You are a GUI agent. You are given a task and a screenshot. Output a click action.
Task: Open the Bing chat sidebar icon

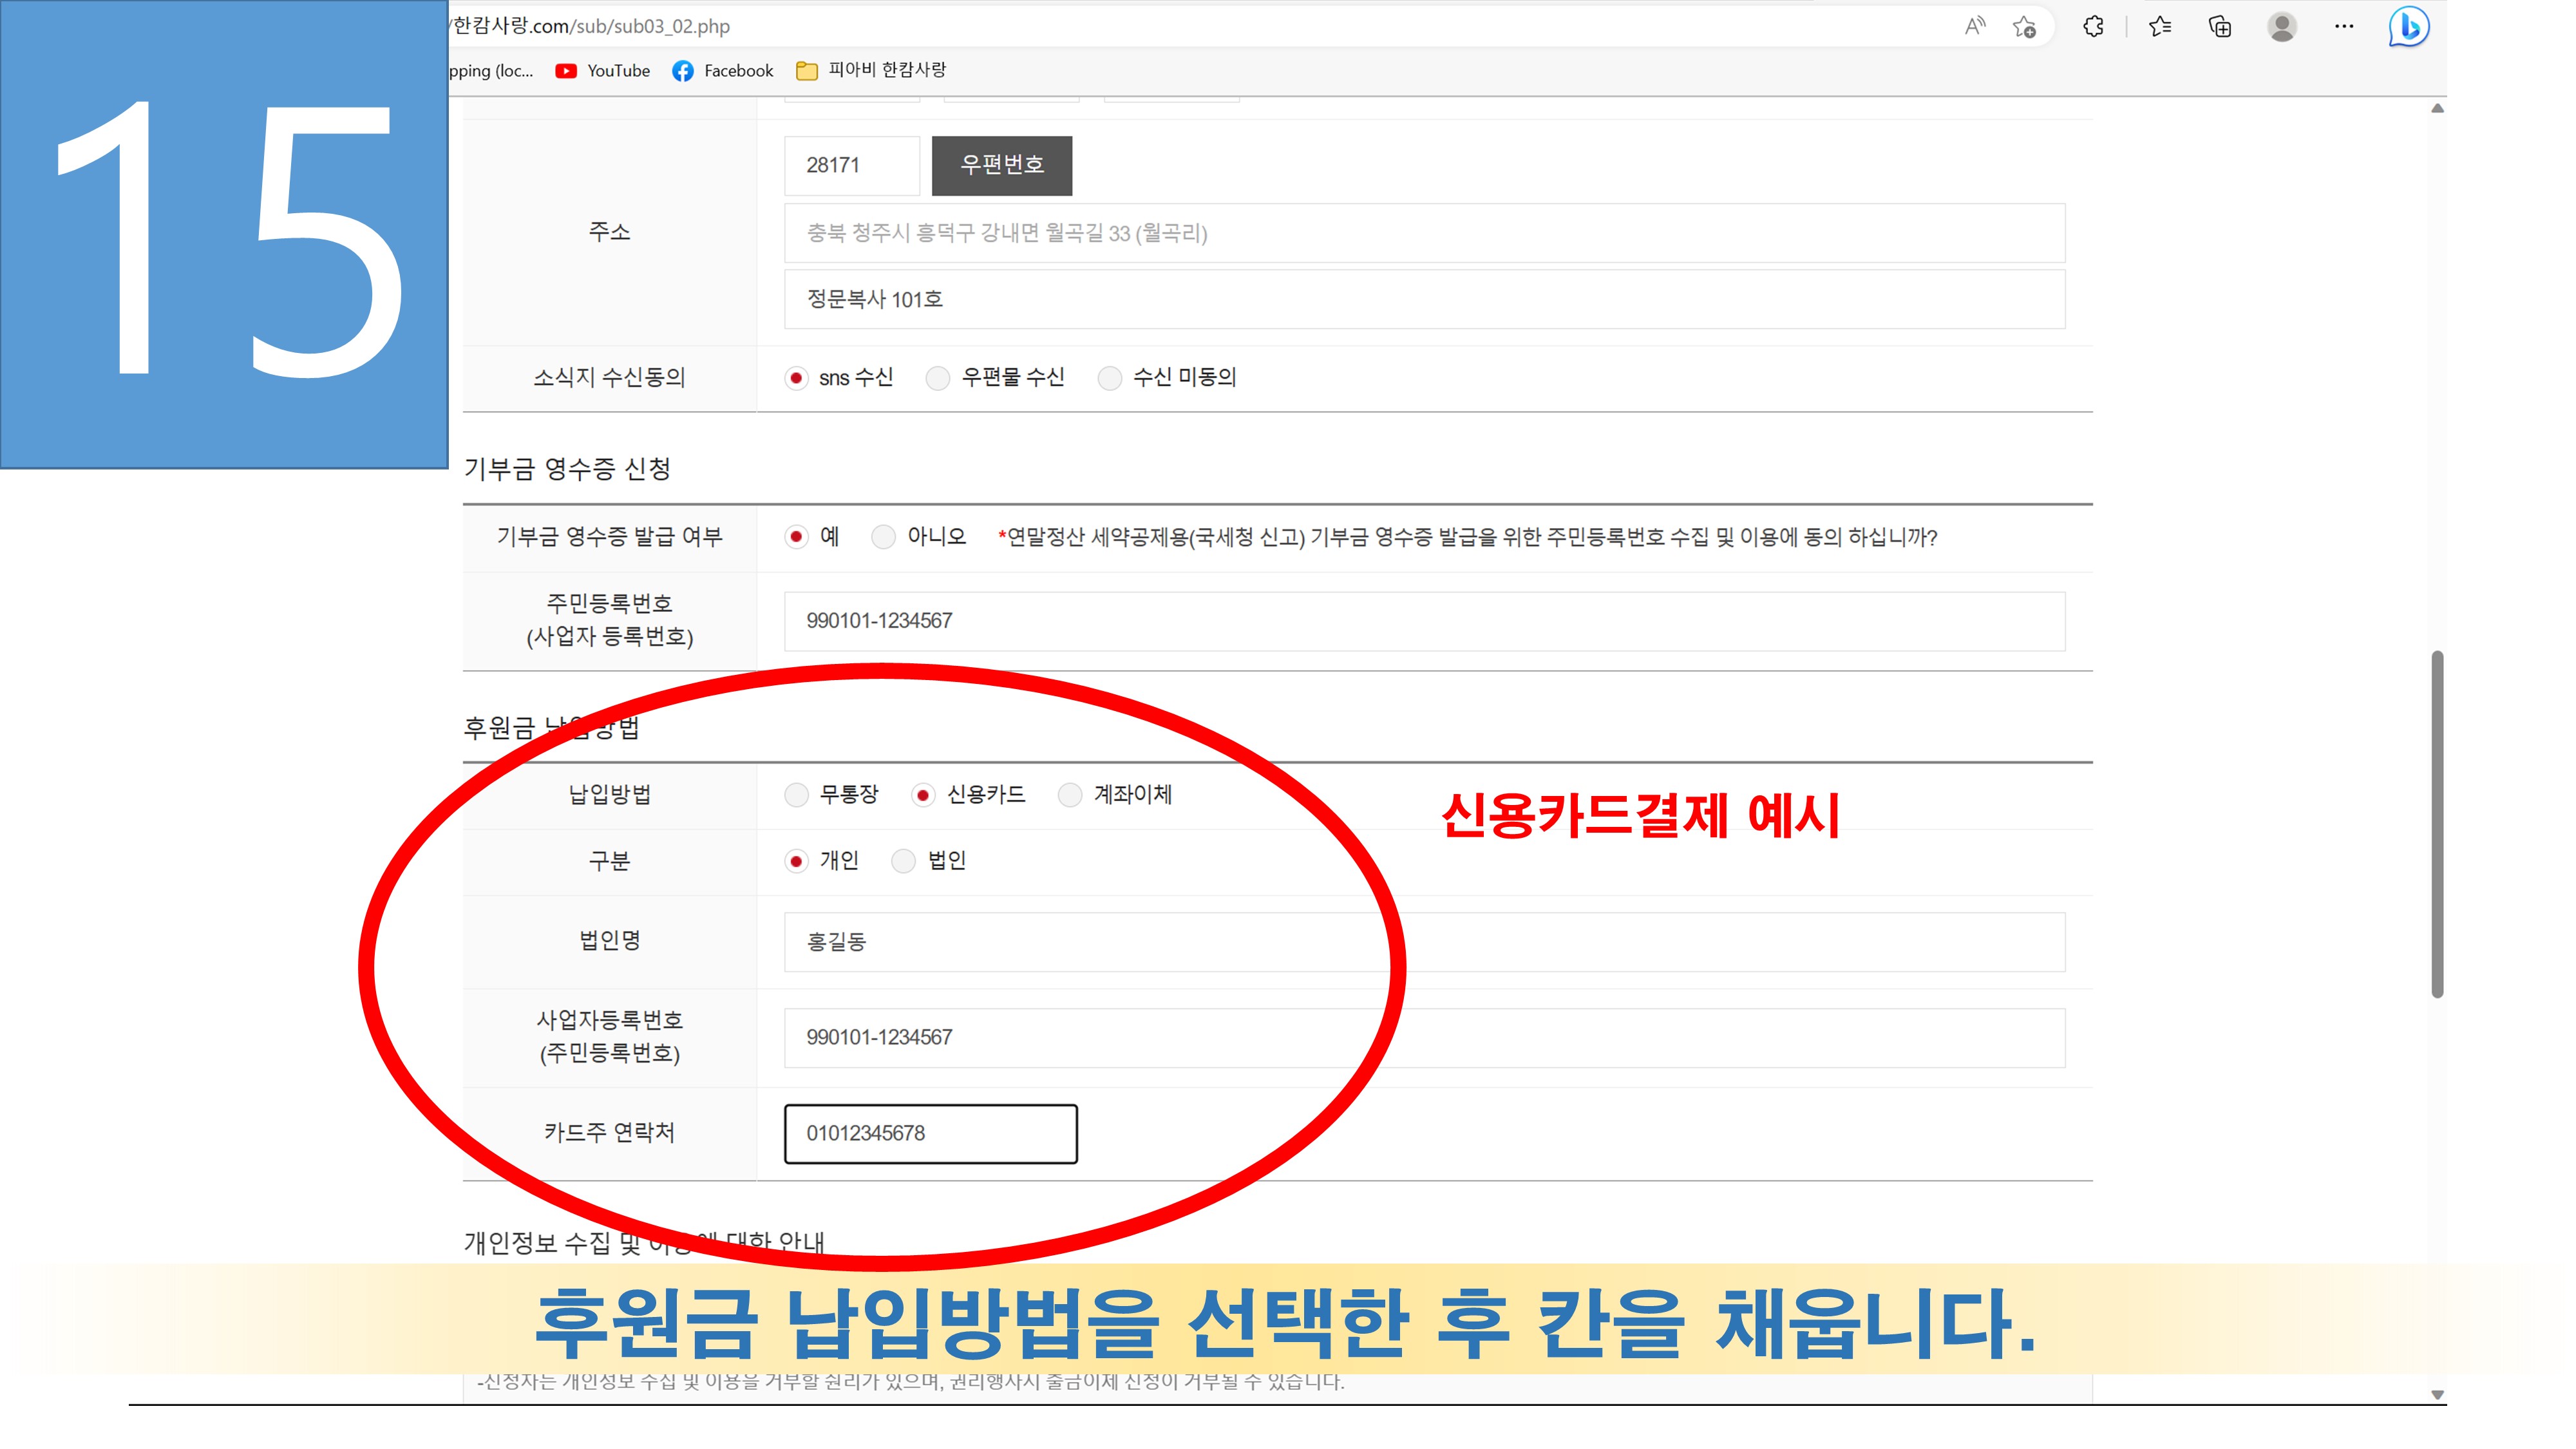point(2408,27)
